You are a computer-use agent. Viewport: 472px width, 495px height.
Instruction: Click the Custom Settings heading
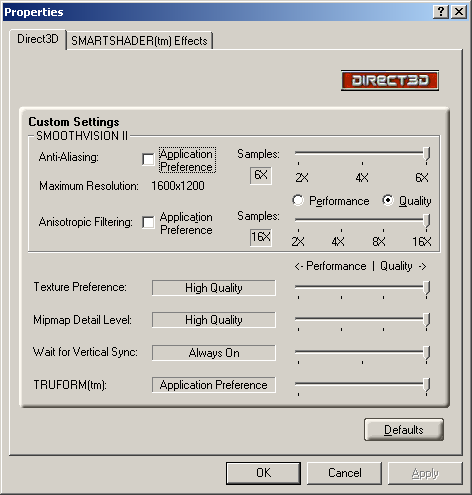[74, 122]
